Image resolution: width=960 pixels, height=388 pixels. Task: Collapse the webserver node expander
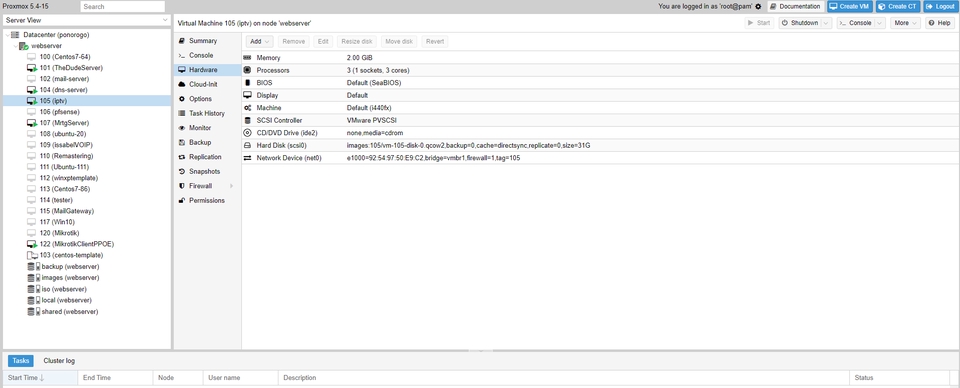(15, 46)
